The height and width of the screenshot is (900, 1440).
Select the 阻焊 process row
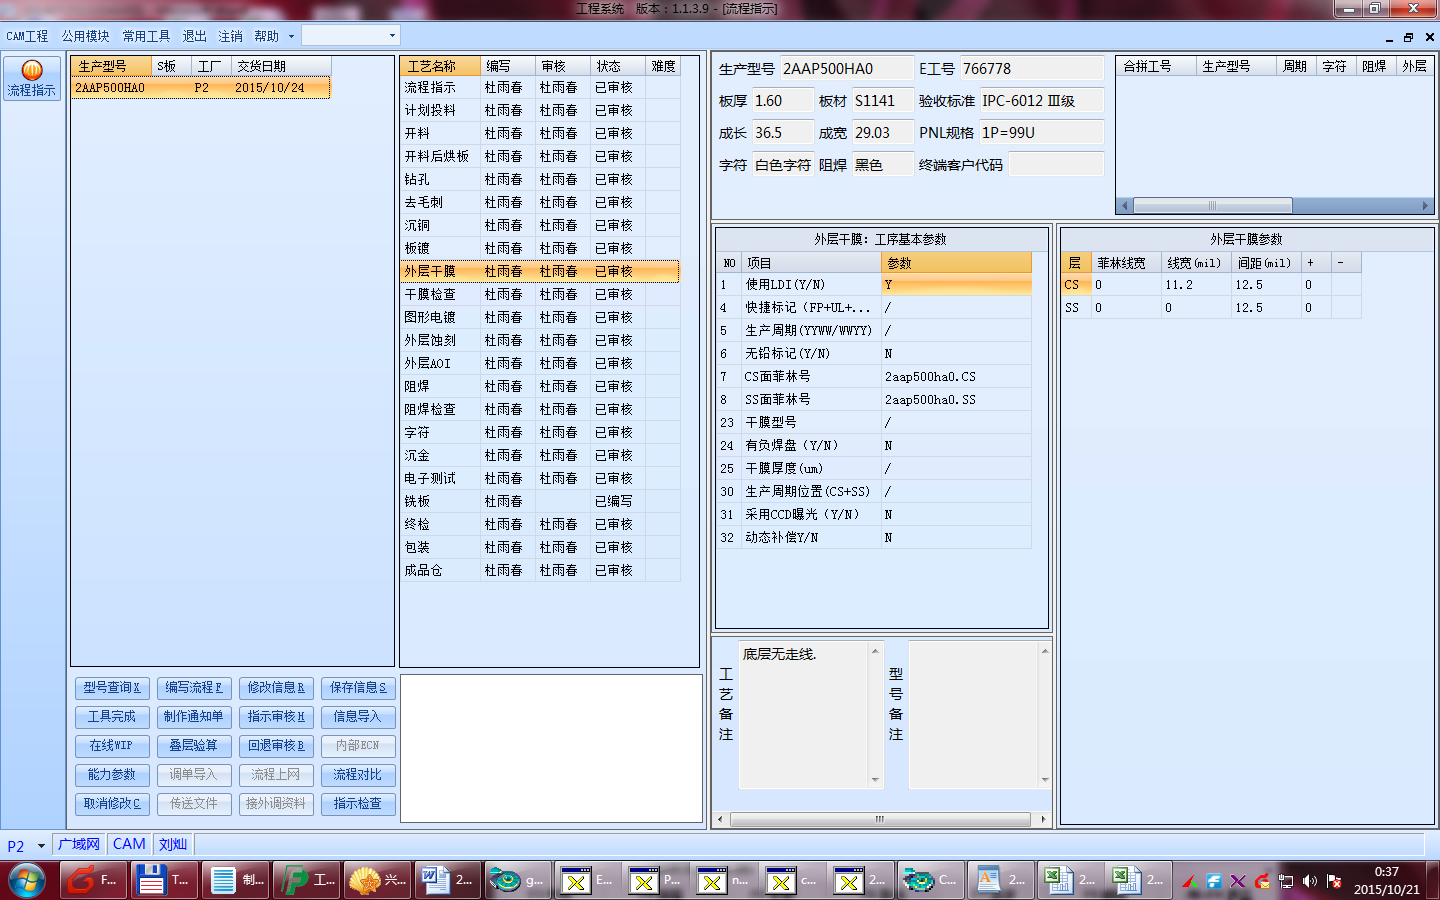pyautogui.click(x=540, y=386)
